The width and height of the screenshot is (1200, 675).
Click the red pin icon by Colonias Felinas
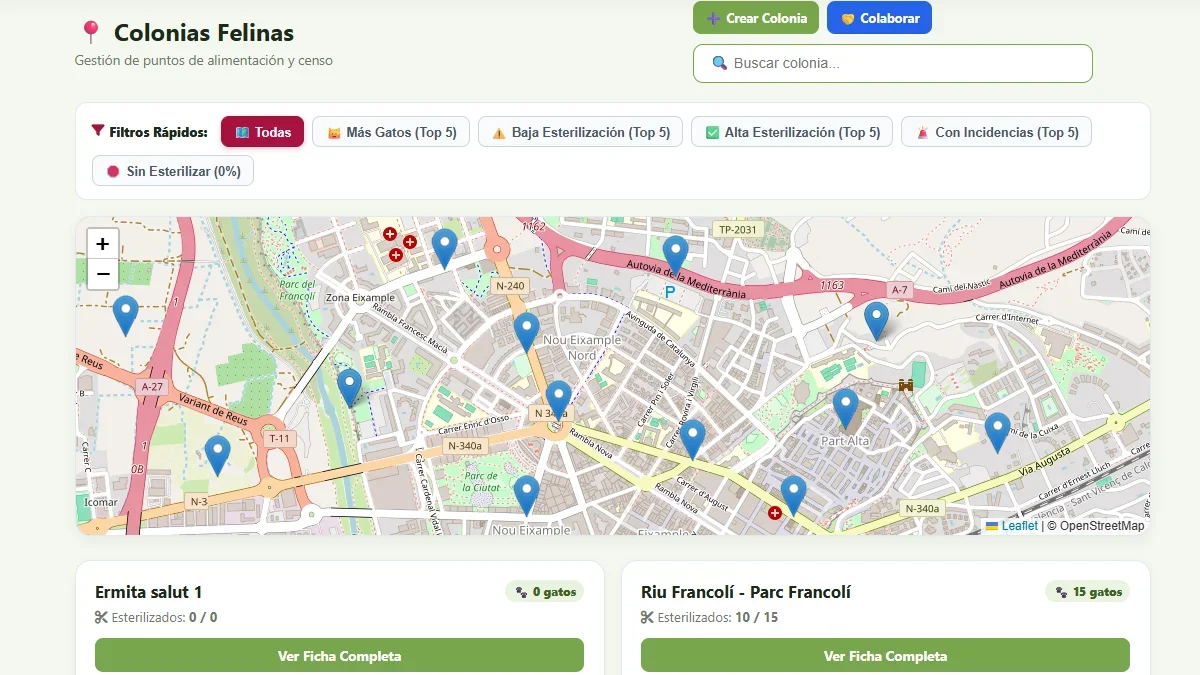click(90, 33)
